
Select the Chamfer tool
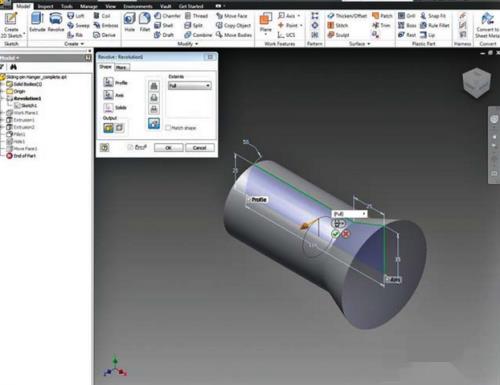pos(167,16)
